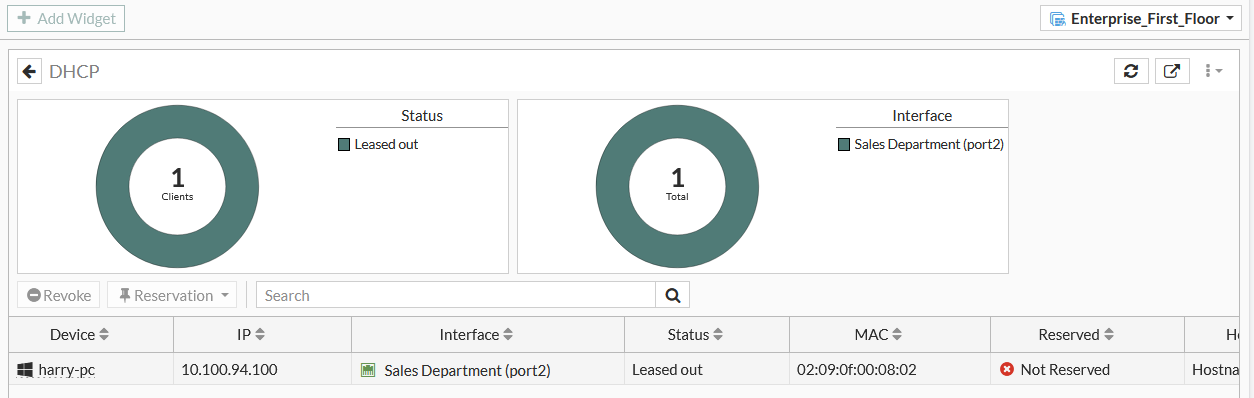Click the Sales Department (port2) legend swatch
The height and width of the screenshot is (398, 1254).
point(844,144)
